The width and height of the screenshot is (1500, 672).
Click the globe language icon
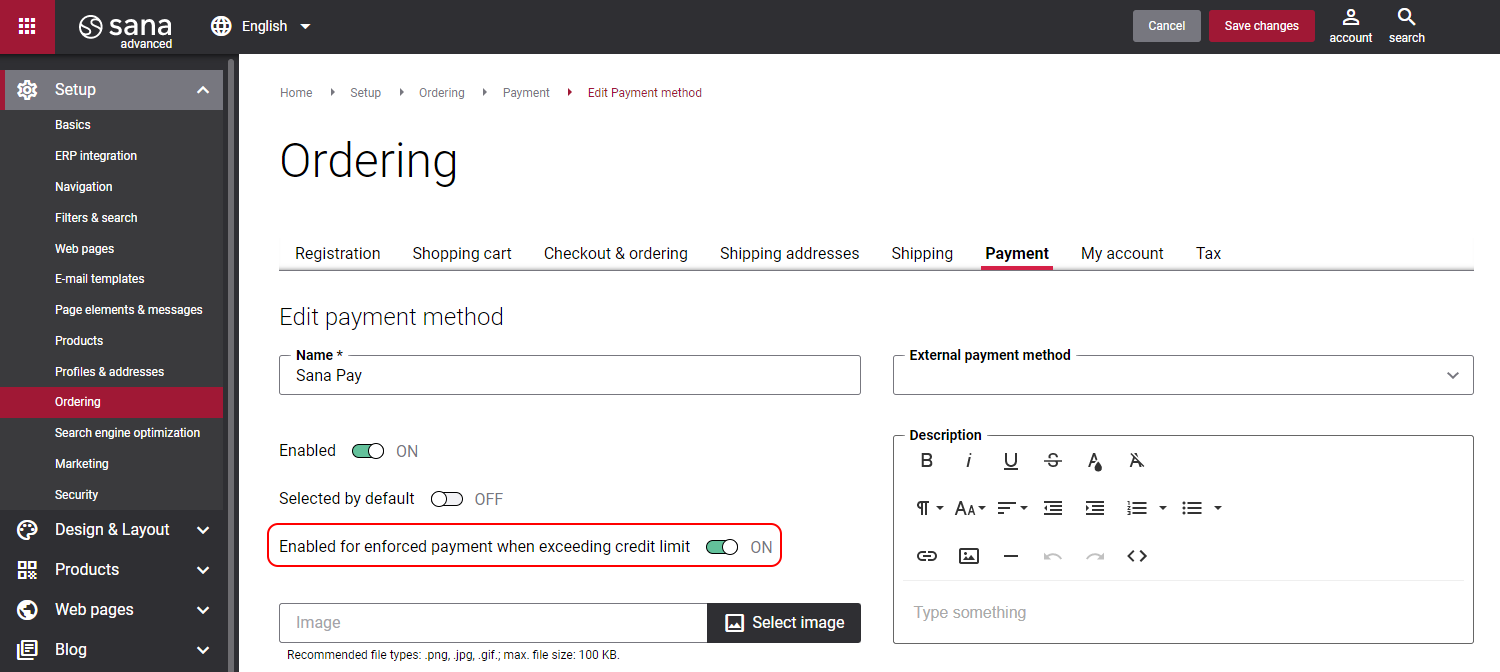coord(221,26)
